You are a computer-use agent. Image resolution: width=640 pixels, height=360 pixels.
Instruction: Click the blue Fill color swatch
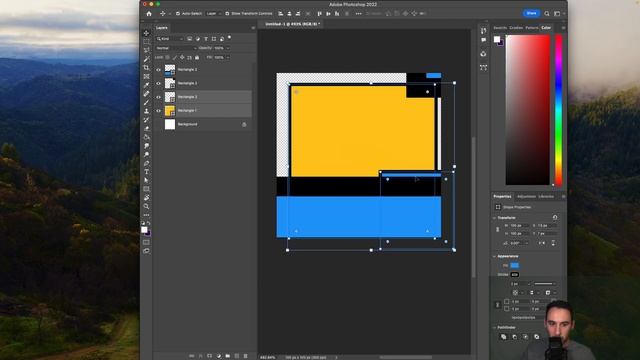514,265
